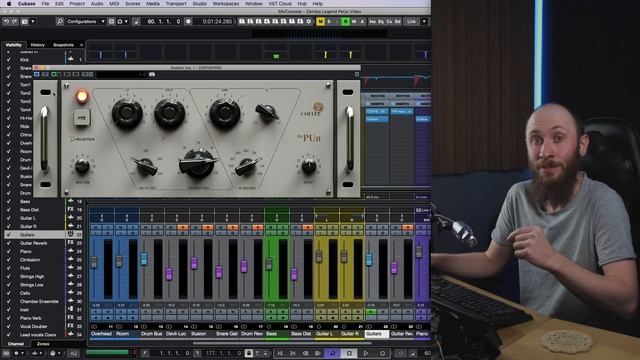Screen dimensions: 640x360
Task: Toggle visibility check for Flute channel
Action: click(9, 268)
